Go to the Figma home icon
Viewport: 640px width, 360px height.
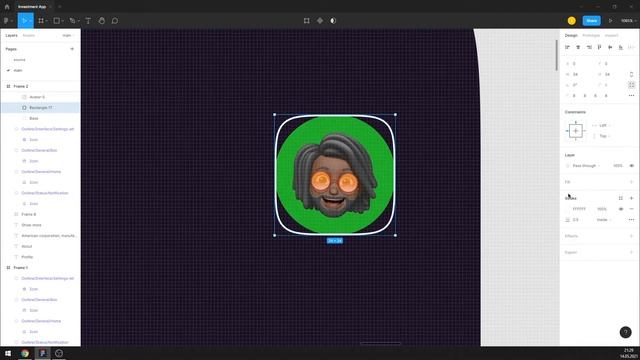[x=7, y=7]
